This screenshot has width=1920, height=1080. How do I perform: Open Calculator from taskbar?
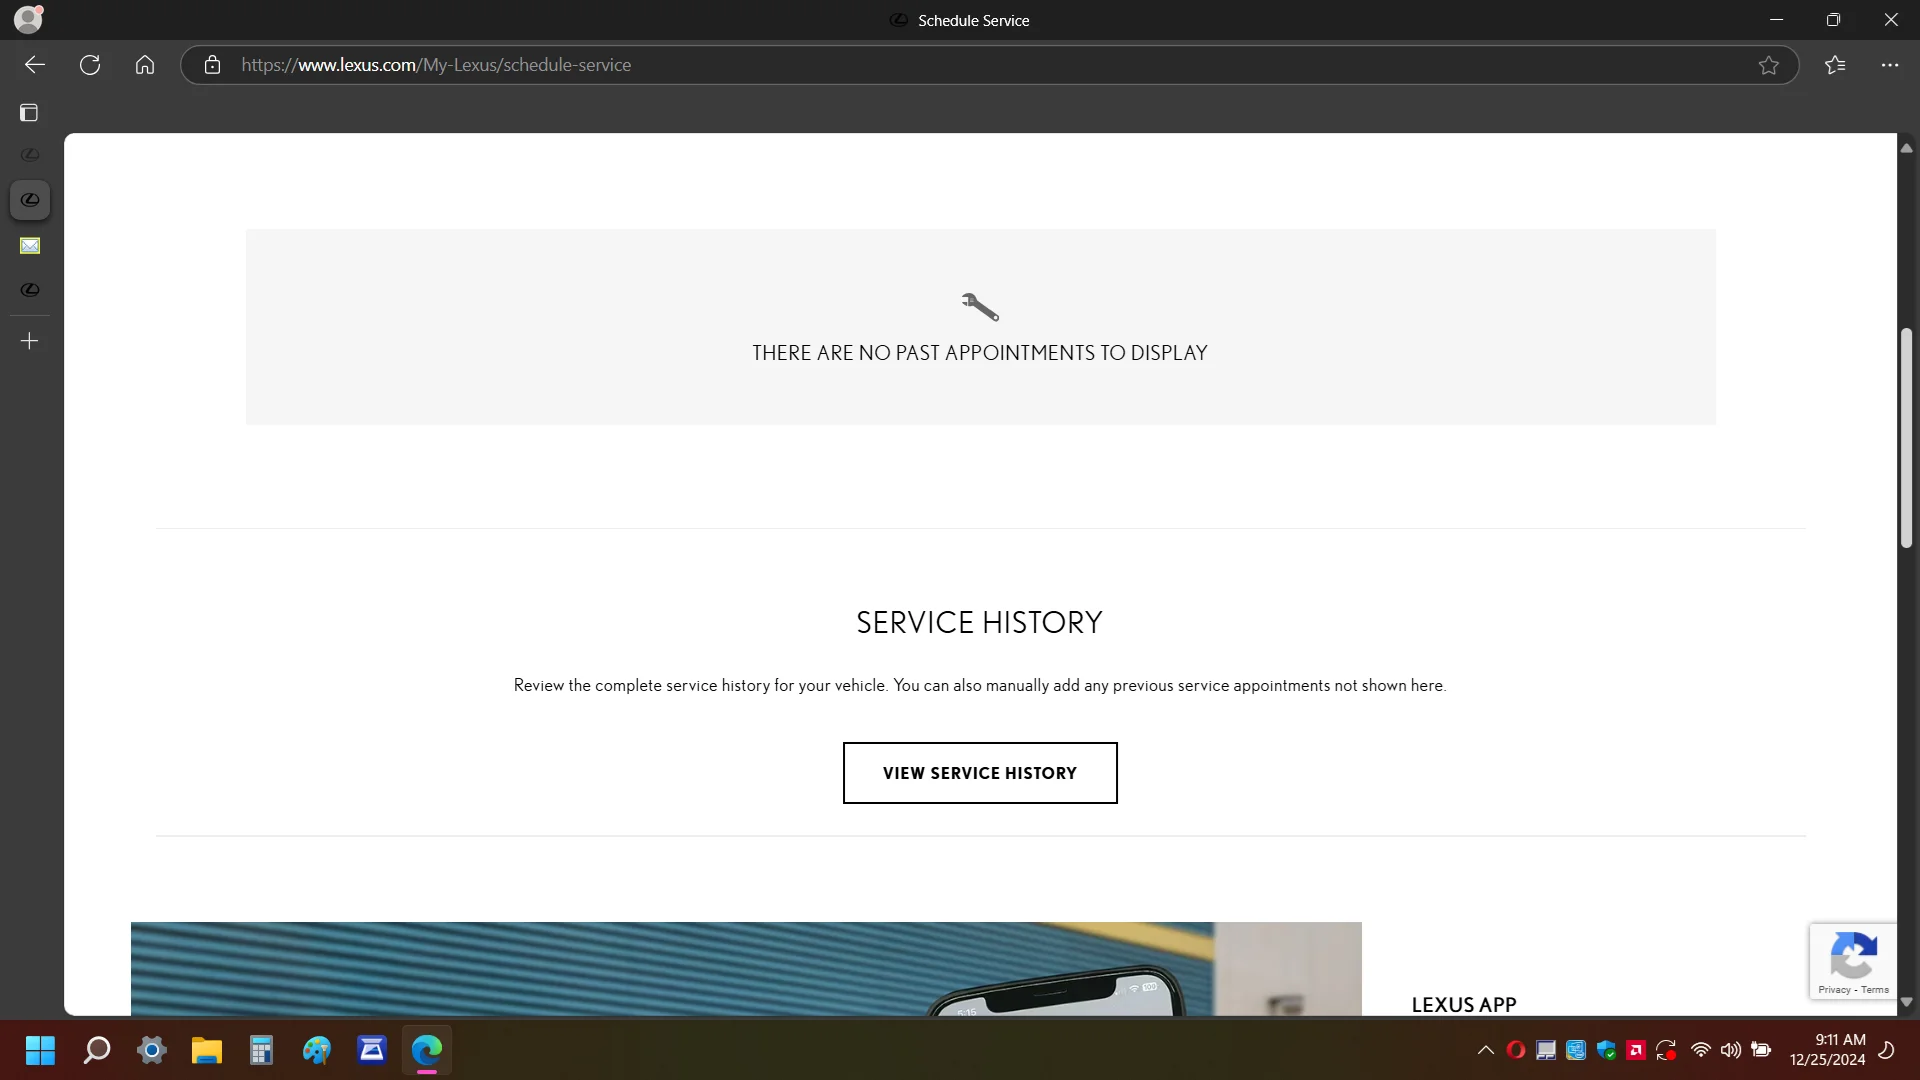pyautogui.click(x=262, y=1050)
